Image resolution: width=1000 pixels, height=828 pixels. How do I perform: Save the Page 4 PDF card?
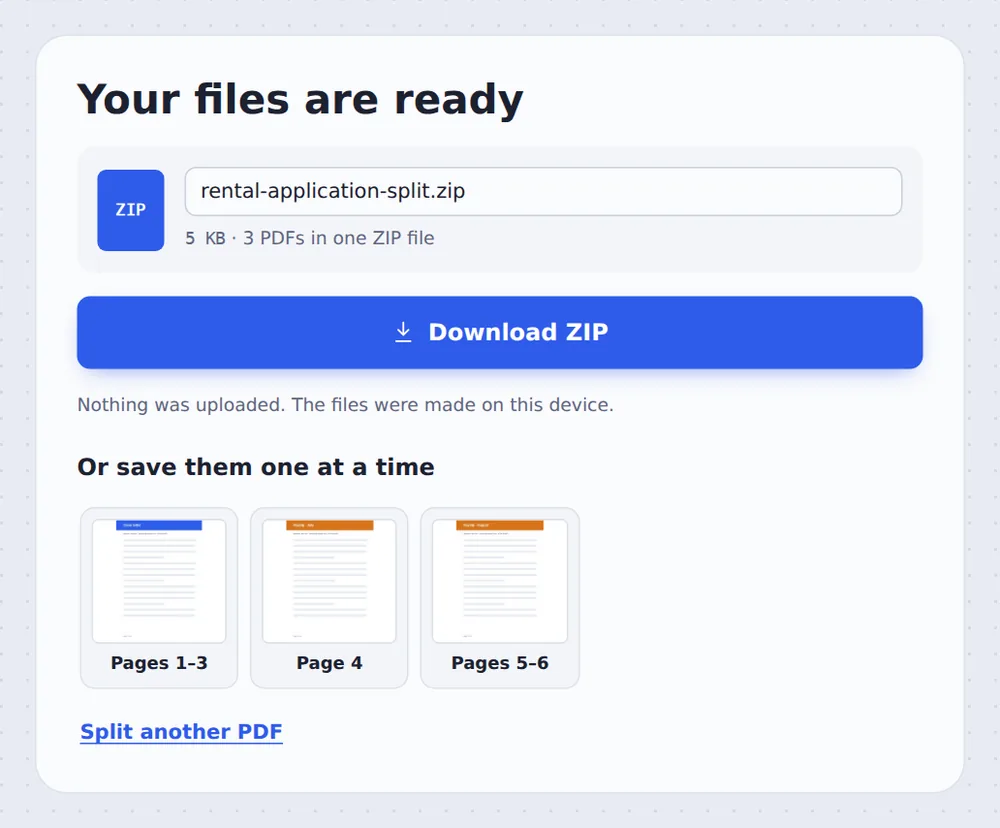(329, 598)
